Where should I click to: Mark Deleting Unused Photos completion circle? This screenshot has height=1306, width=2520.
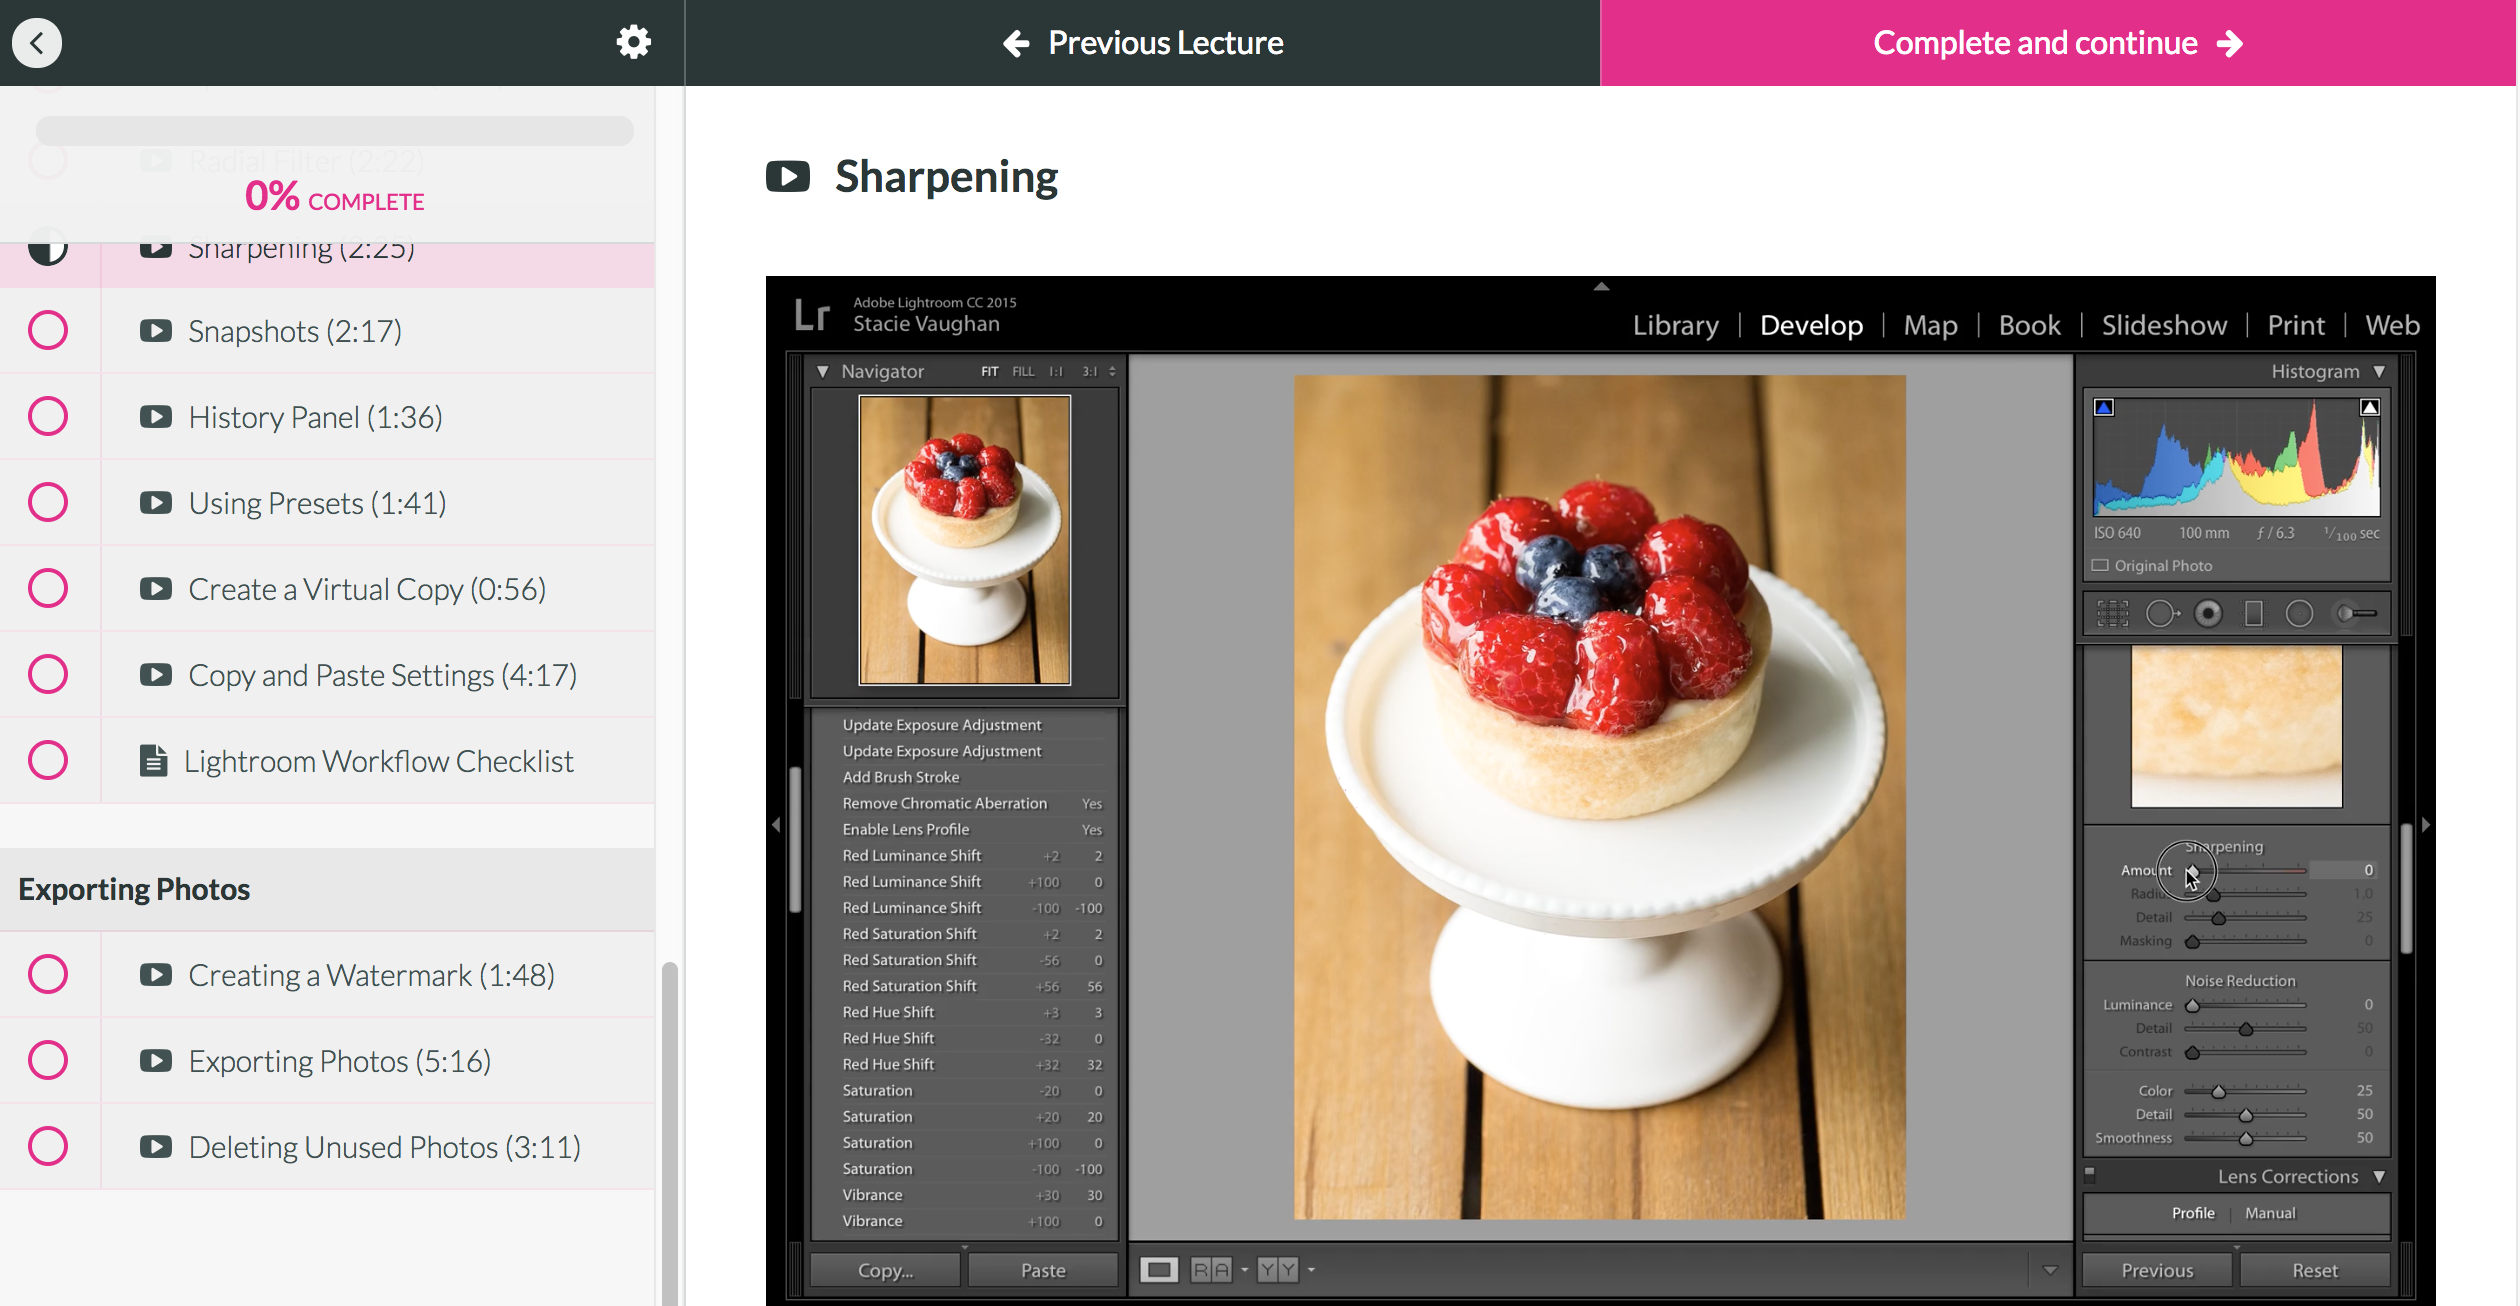pos(48,1146)
